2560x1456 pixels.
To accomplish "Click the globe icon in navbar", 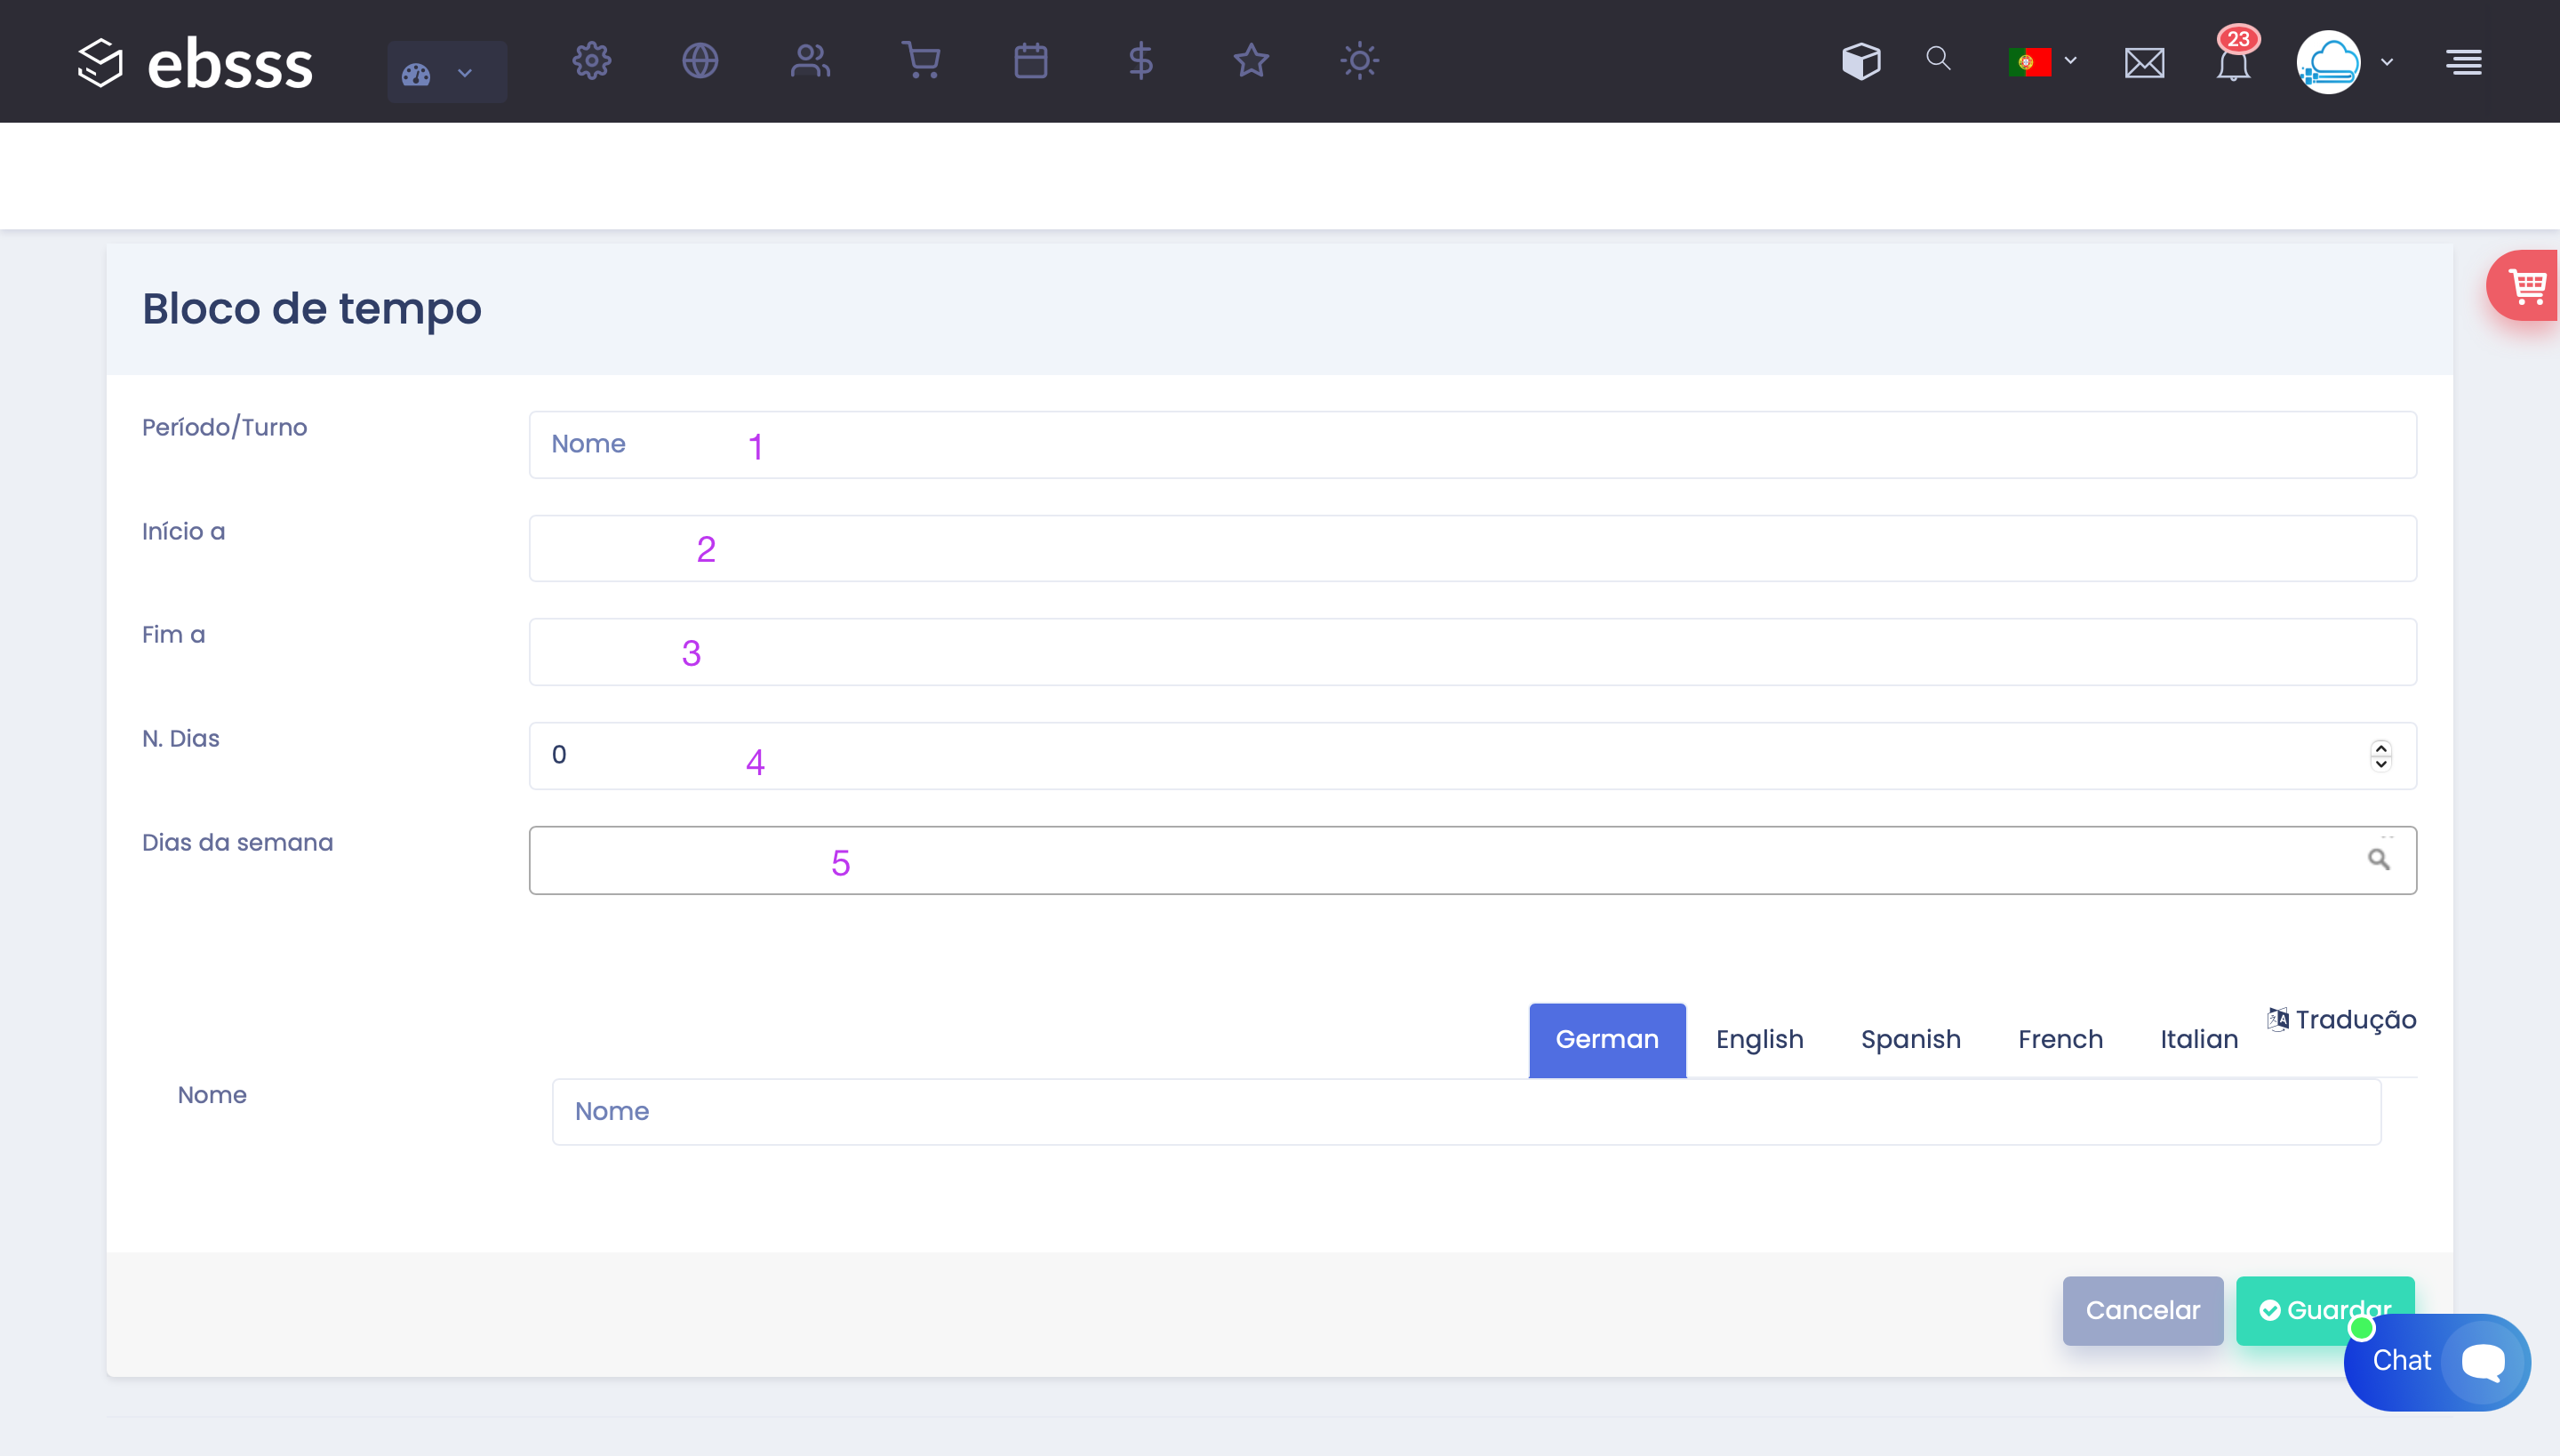I will pos(700,61).
